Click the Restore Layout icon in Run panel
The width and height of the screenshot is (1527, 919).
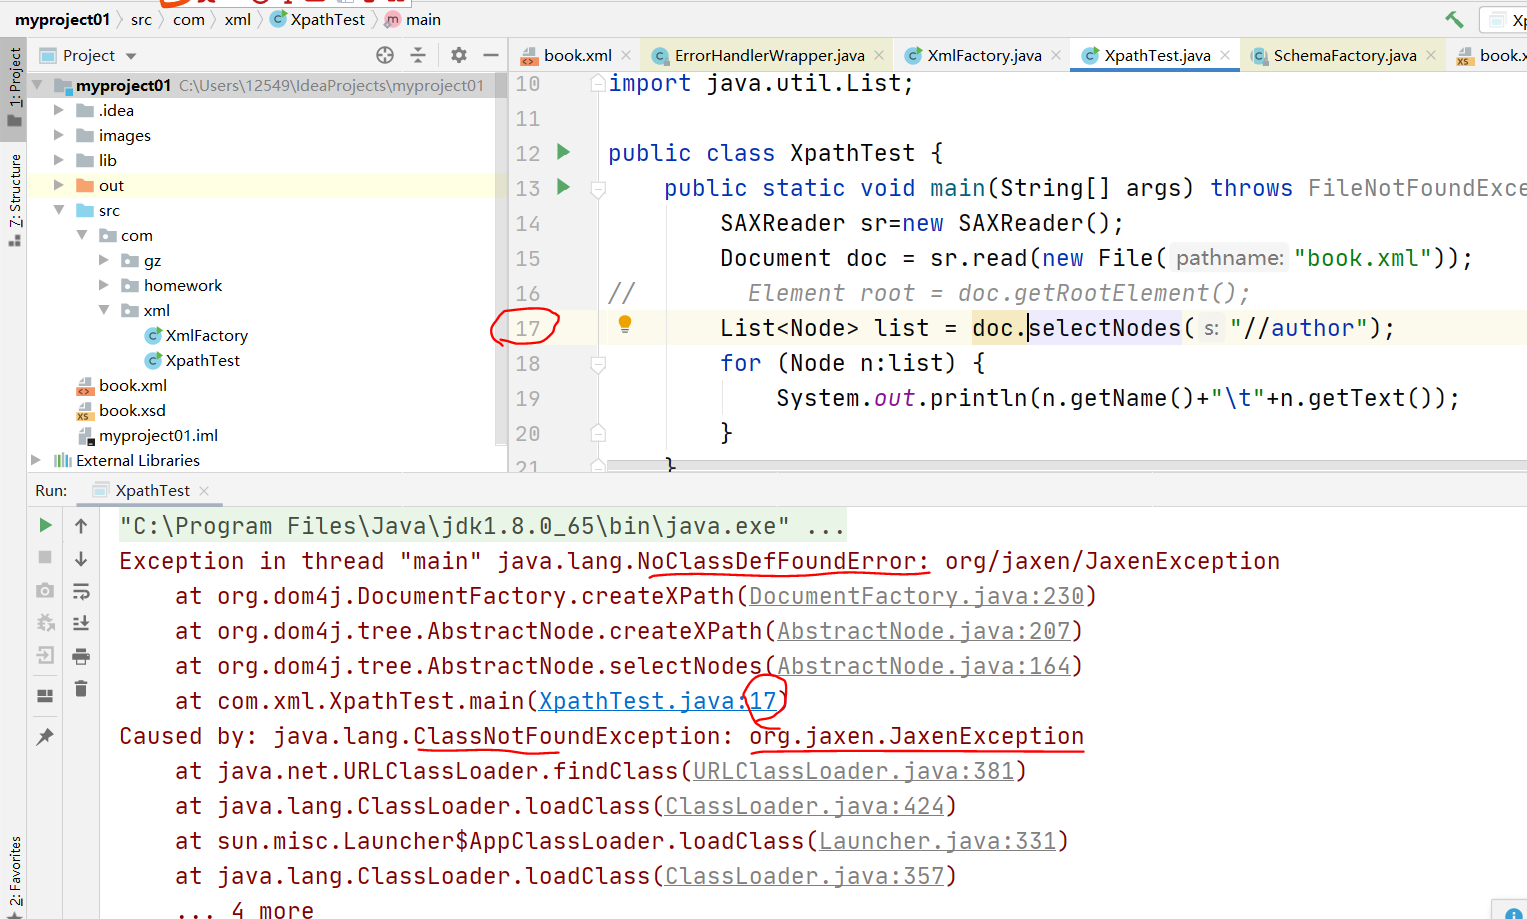[45, 696]
